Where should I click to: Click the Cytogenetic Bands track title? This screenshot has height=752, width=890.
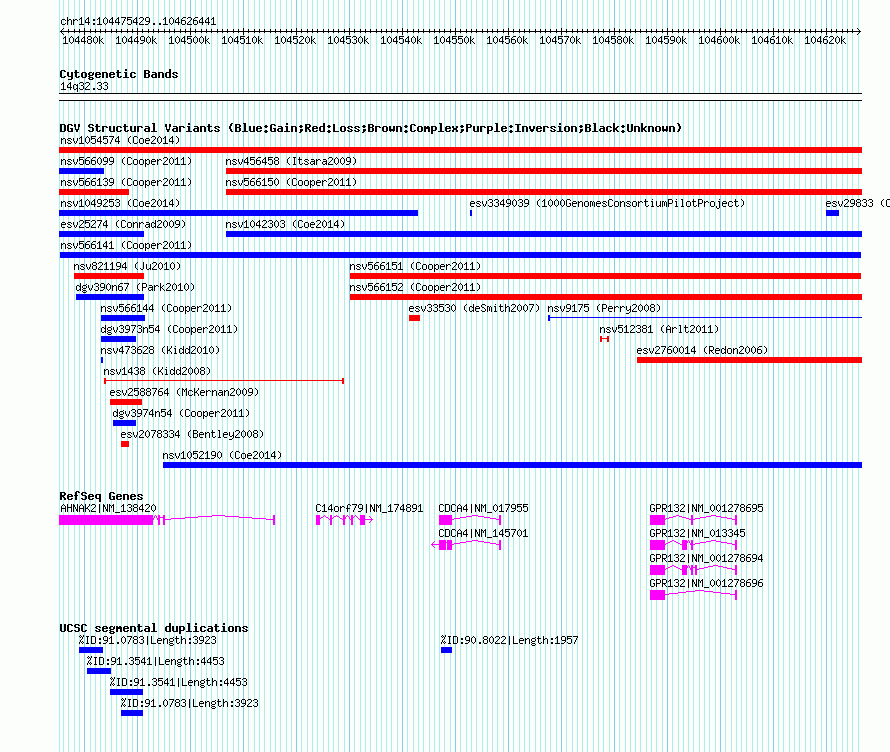pyautogui.click(x=119, y=74)
